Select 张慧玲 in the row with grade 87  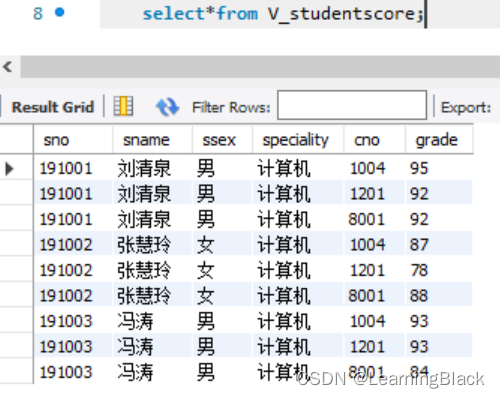pos(152,245)
